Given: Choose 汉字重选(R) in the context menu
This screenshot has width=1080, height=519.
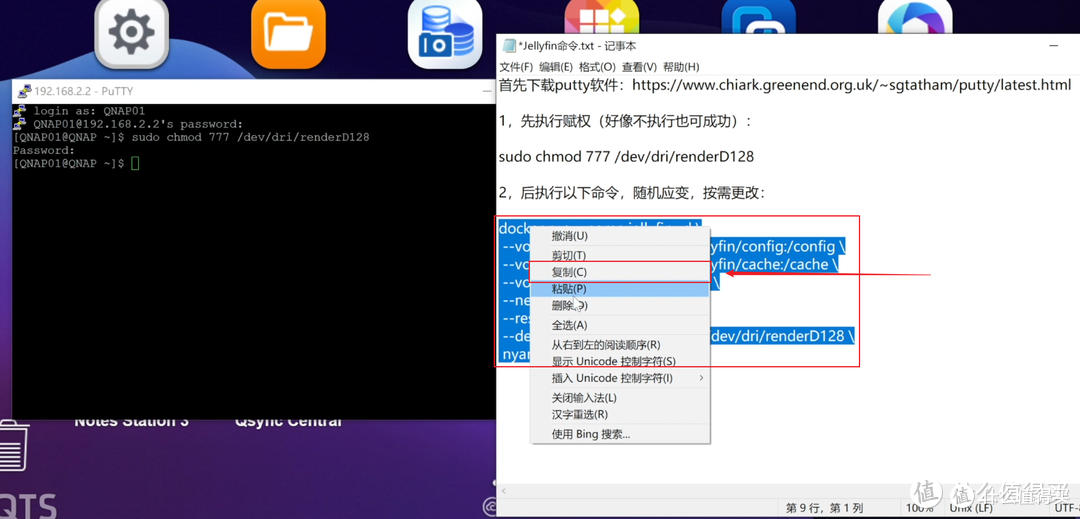Looking at the screenshot, I should click(620, 414).
